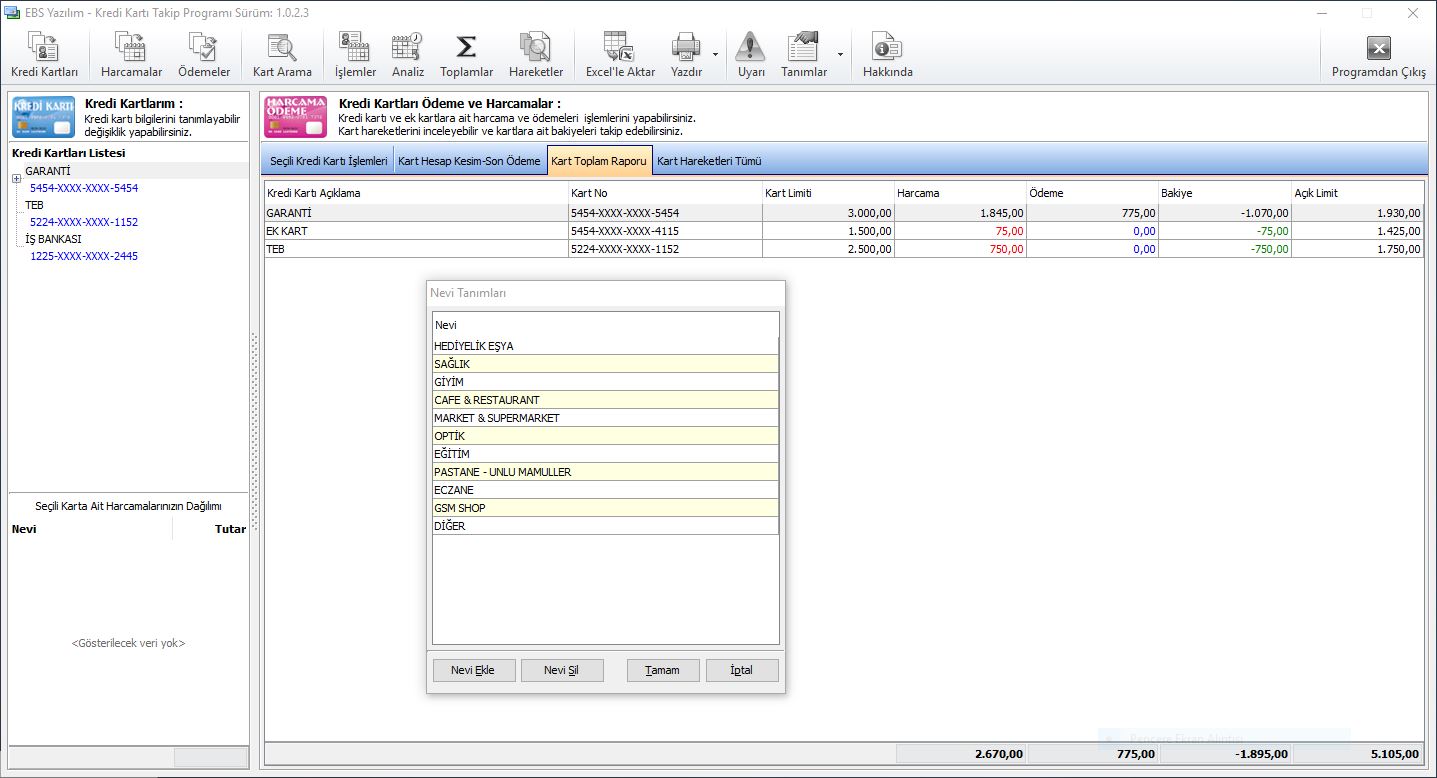The height and width of the screenshot is (778, 1437).
Task: Select GARANTİ bank in card list
Action: 48,171
